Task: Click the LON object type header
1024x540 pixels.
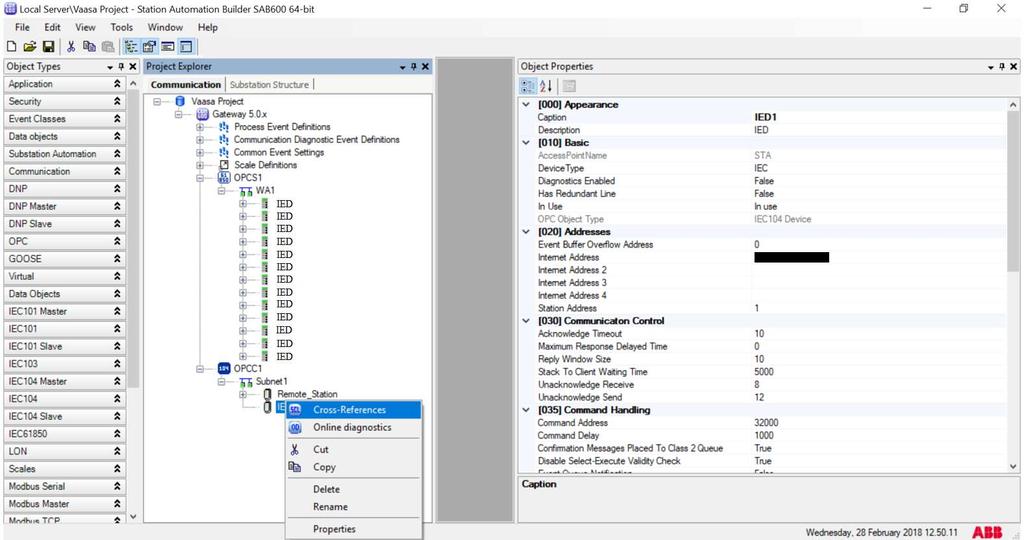Action: (64, 451)
